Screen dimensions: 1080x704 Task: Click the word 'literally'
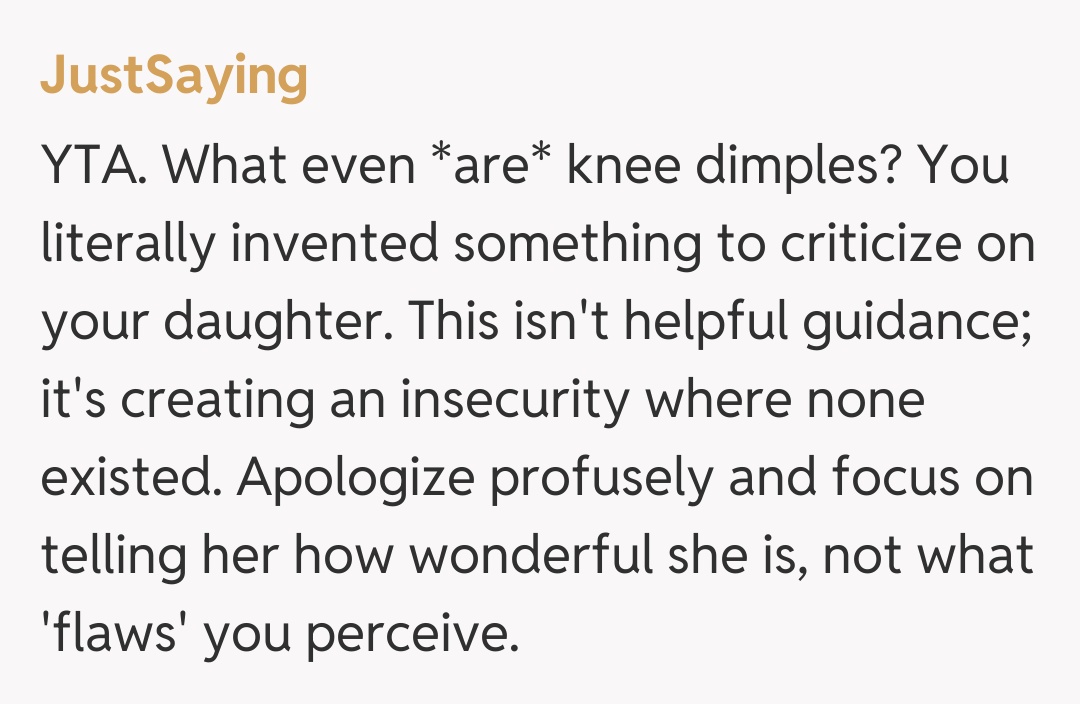128,245
